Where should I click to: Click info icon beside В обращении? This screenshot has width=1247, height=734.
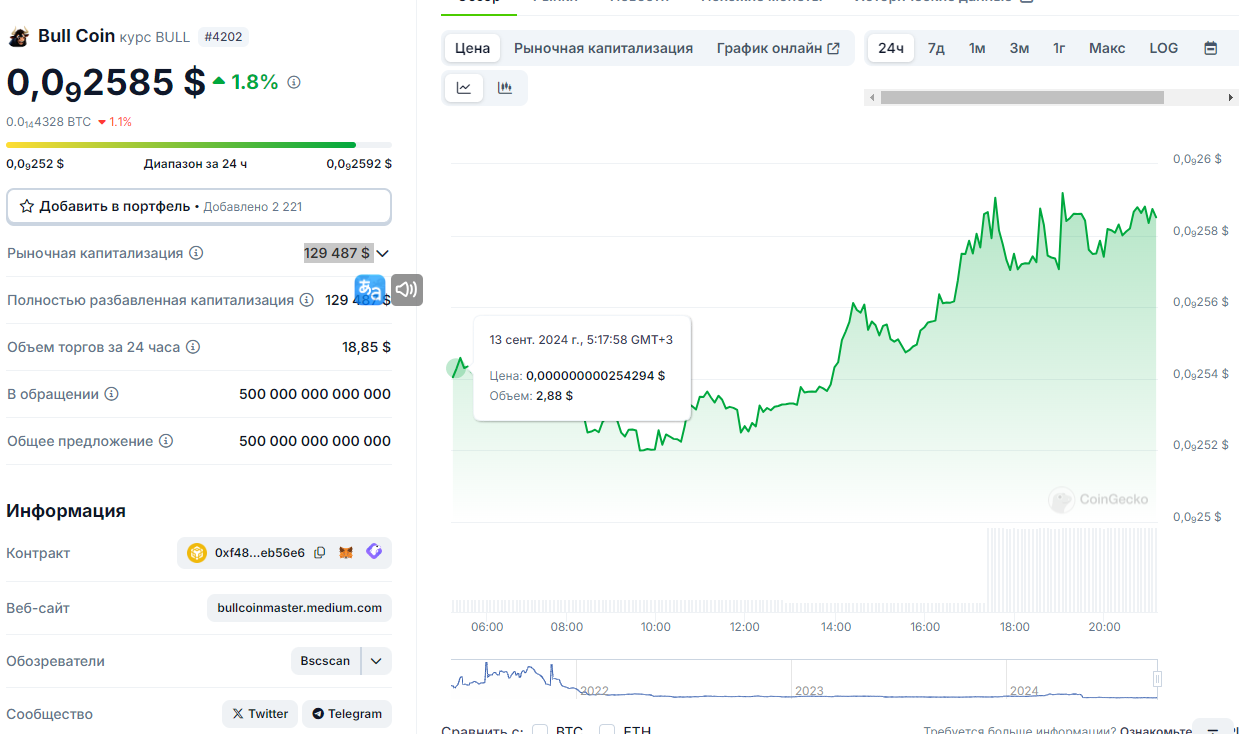coord(112,394)
